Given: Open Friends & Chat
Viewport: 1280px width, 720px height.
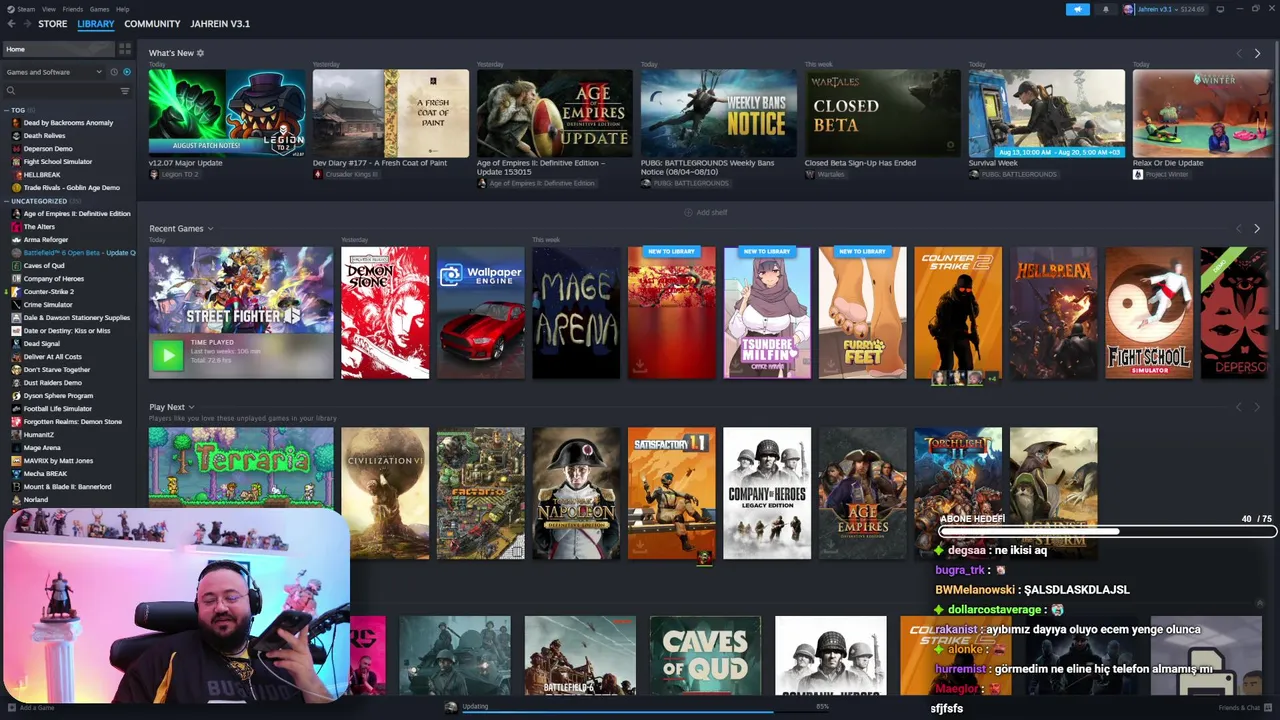Looking at the screenshot, I should (1243, 708).
